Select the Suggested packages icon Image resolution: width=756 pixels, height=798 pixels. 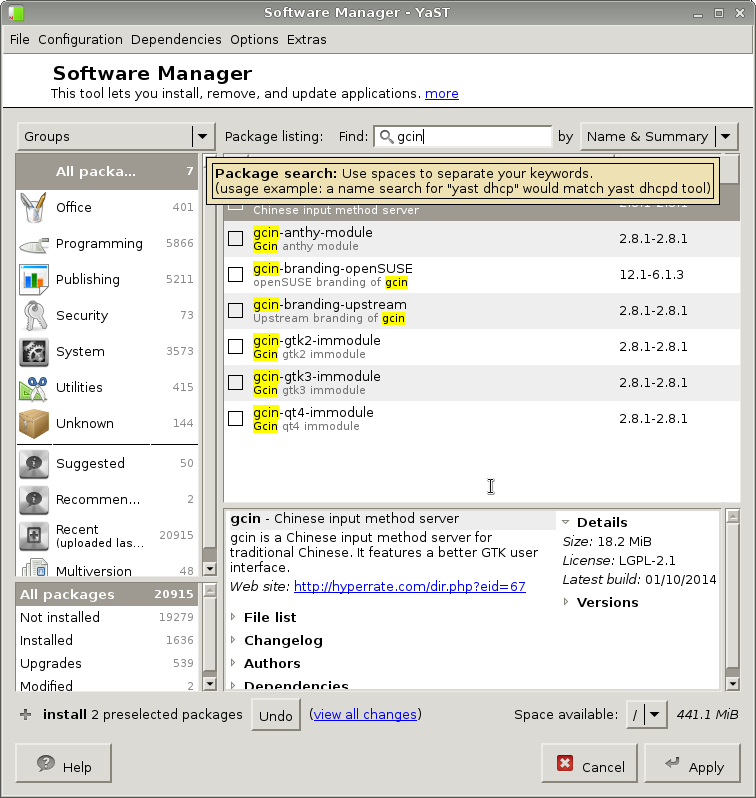[34, 464]
